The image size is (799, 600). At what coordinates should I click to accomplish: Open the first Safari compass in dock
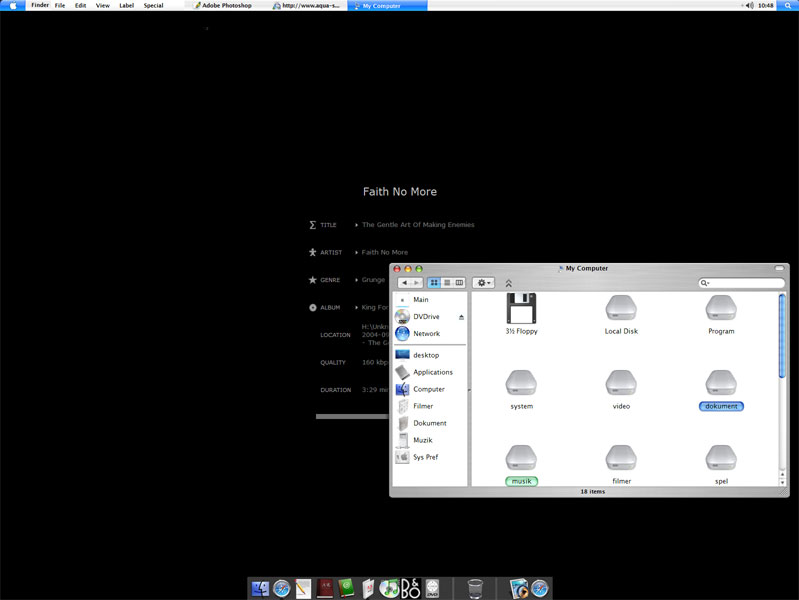pos(281,589)
